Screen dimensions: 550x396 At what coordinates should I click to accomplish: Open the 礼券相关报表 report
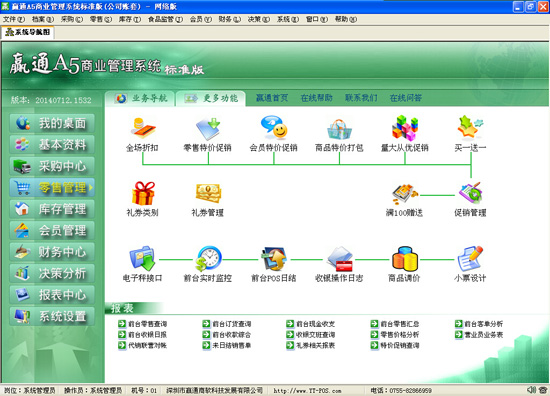point(311,345)
